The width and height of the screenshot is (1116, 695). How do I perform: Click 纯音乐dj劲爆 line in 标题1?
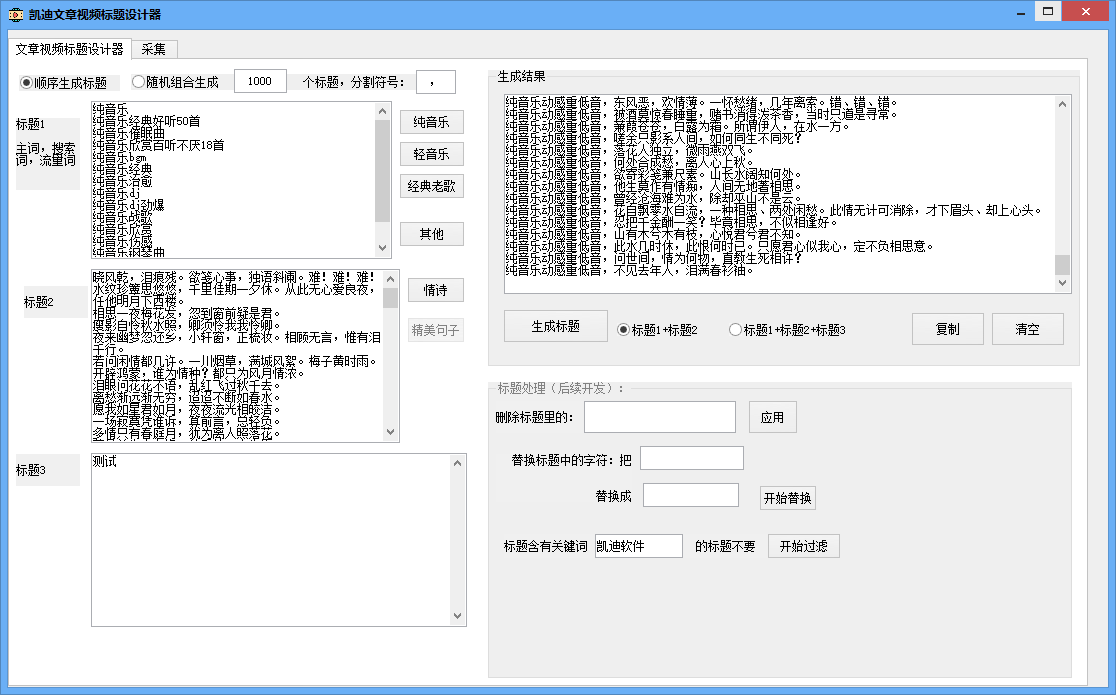pyautogui.click(x=129, y=206)
